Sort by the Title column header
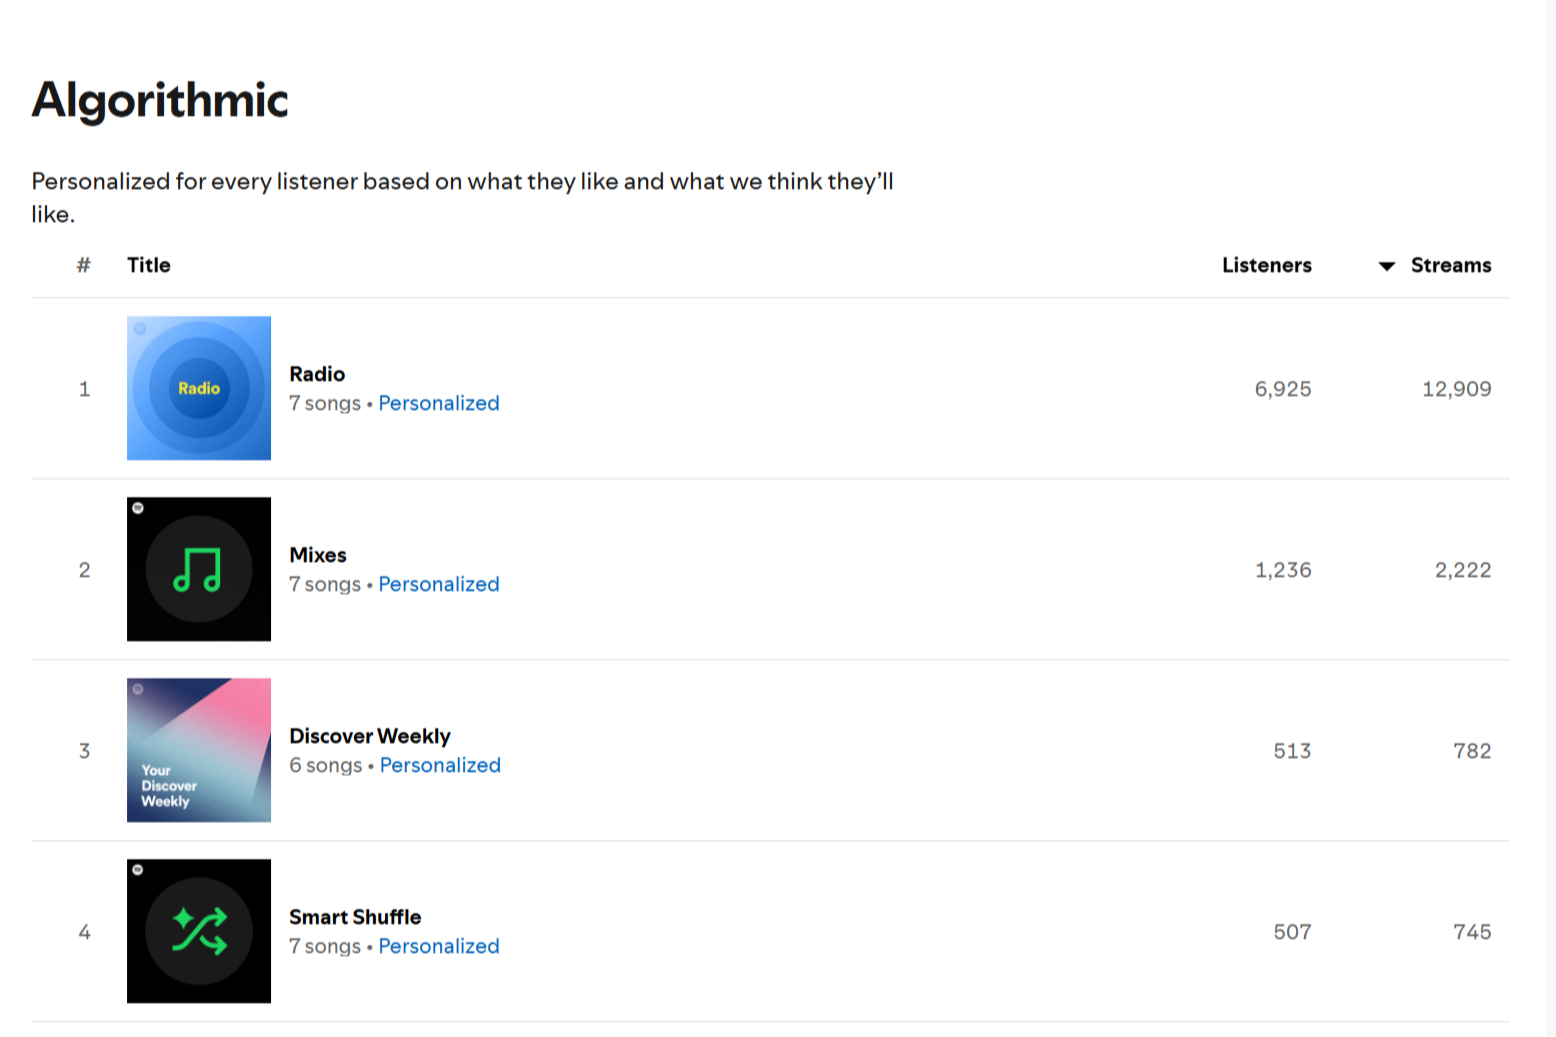Viewport: 1556px width, 1037px height. tap(149, 265)
